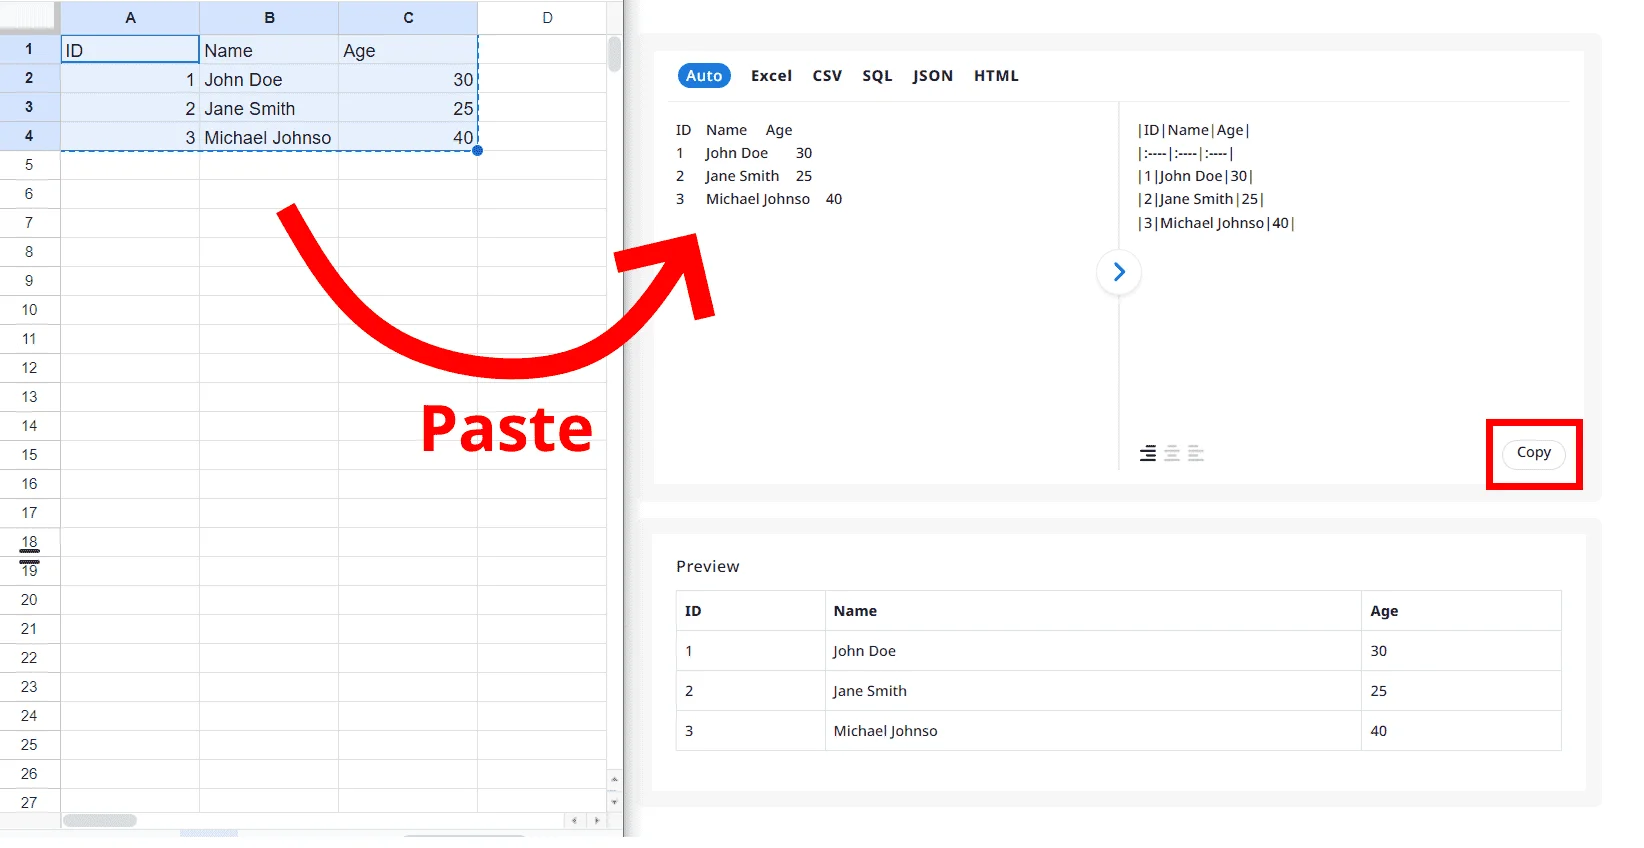This screenshot has height=848, width=1644.
Task: Switch to the Excel input tab
Action: (771, 76)
